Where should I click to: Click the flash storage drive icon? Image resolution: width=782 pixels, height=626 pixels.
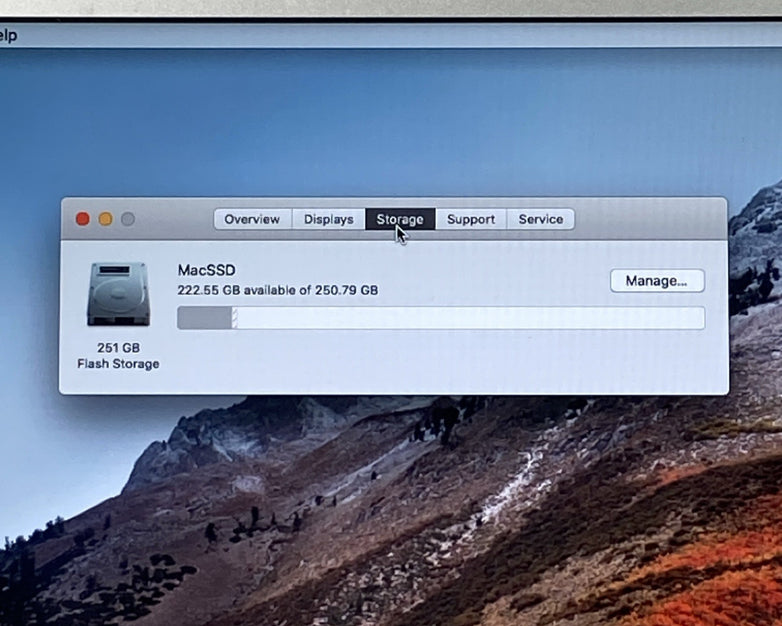pyautogui.click(x=118, y=294)
